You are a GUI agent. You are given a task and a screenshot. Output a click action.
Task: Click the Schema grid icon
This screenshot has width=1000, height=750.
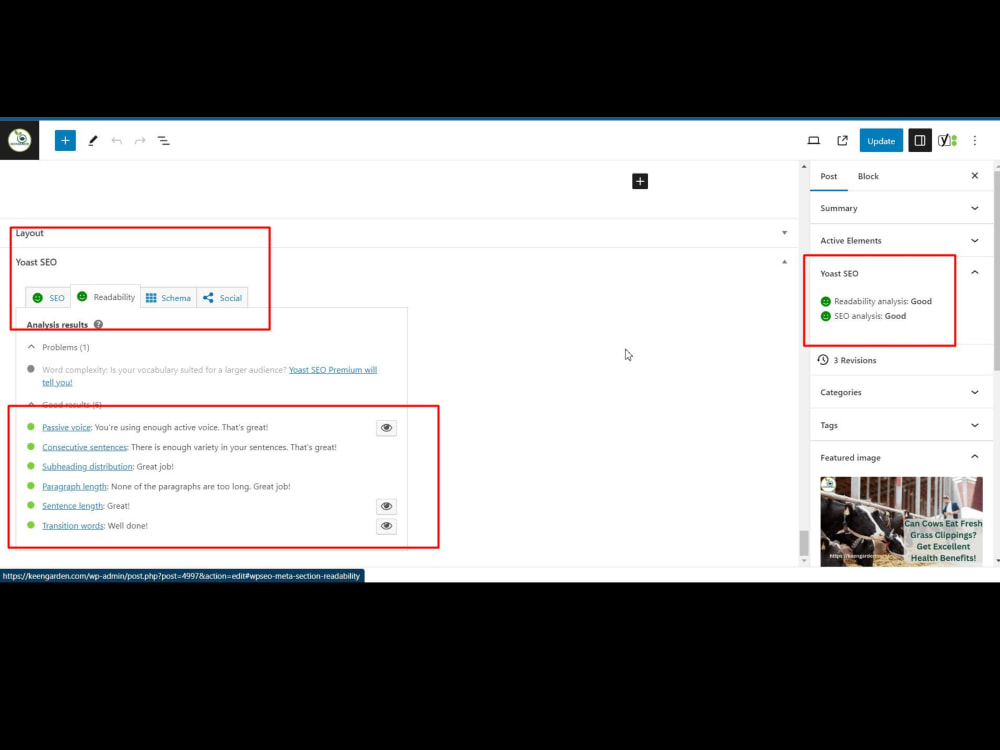point(151,298)
